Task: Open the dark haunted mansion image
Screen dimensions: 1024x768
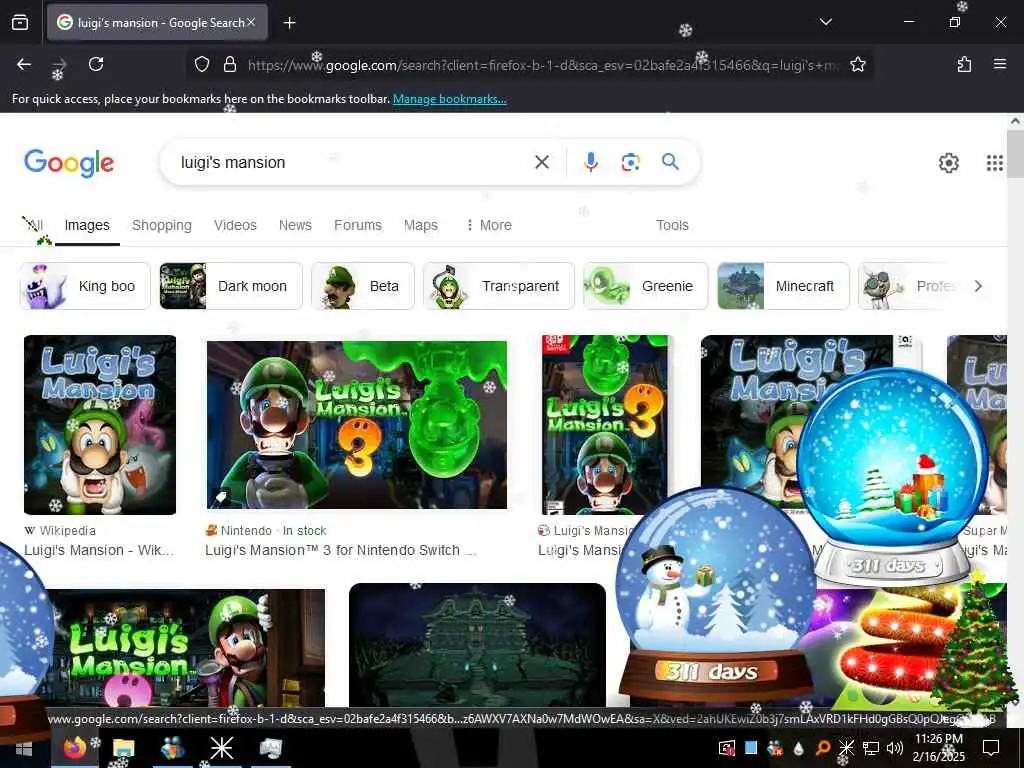Action: click(477, 645)
